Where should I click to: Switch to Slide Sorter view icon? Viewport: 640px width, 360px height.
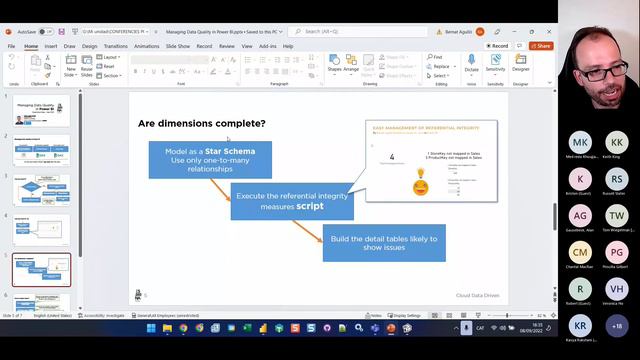click(x=449, y=316)
